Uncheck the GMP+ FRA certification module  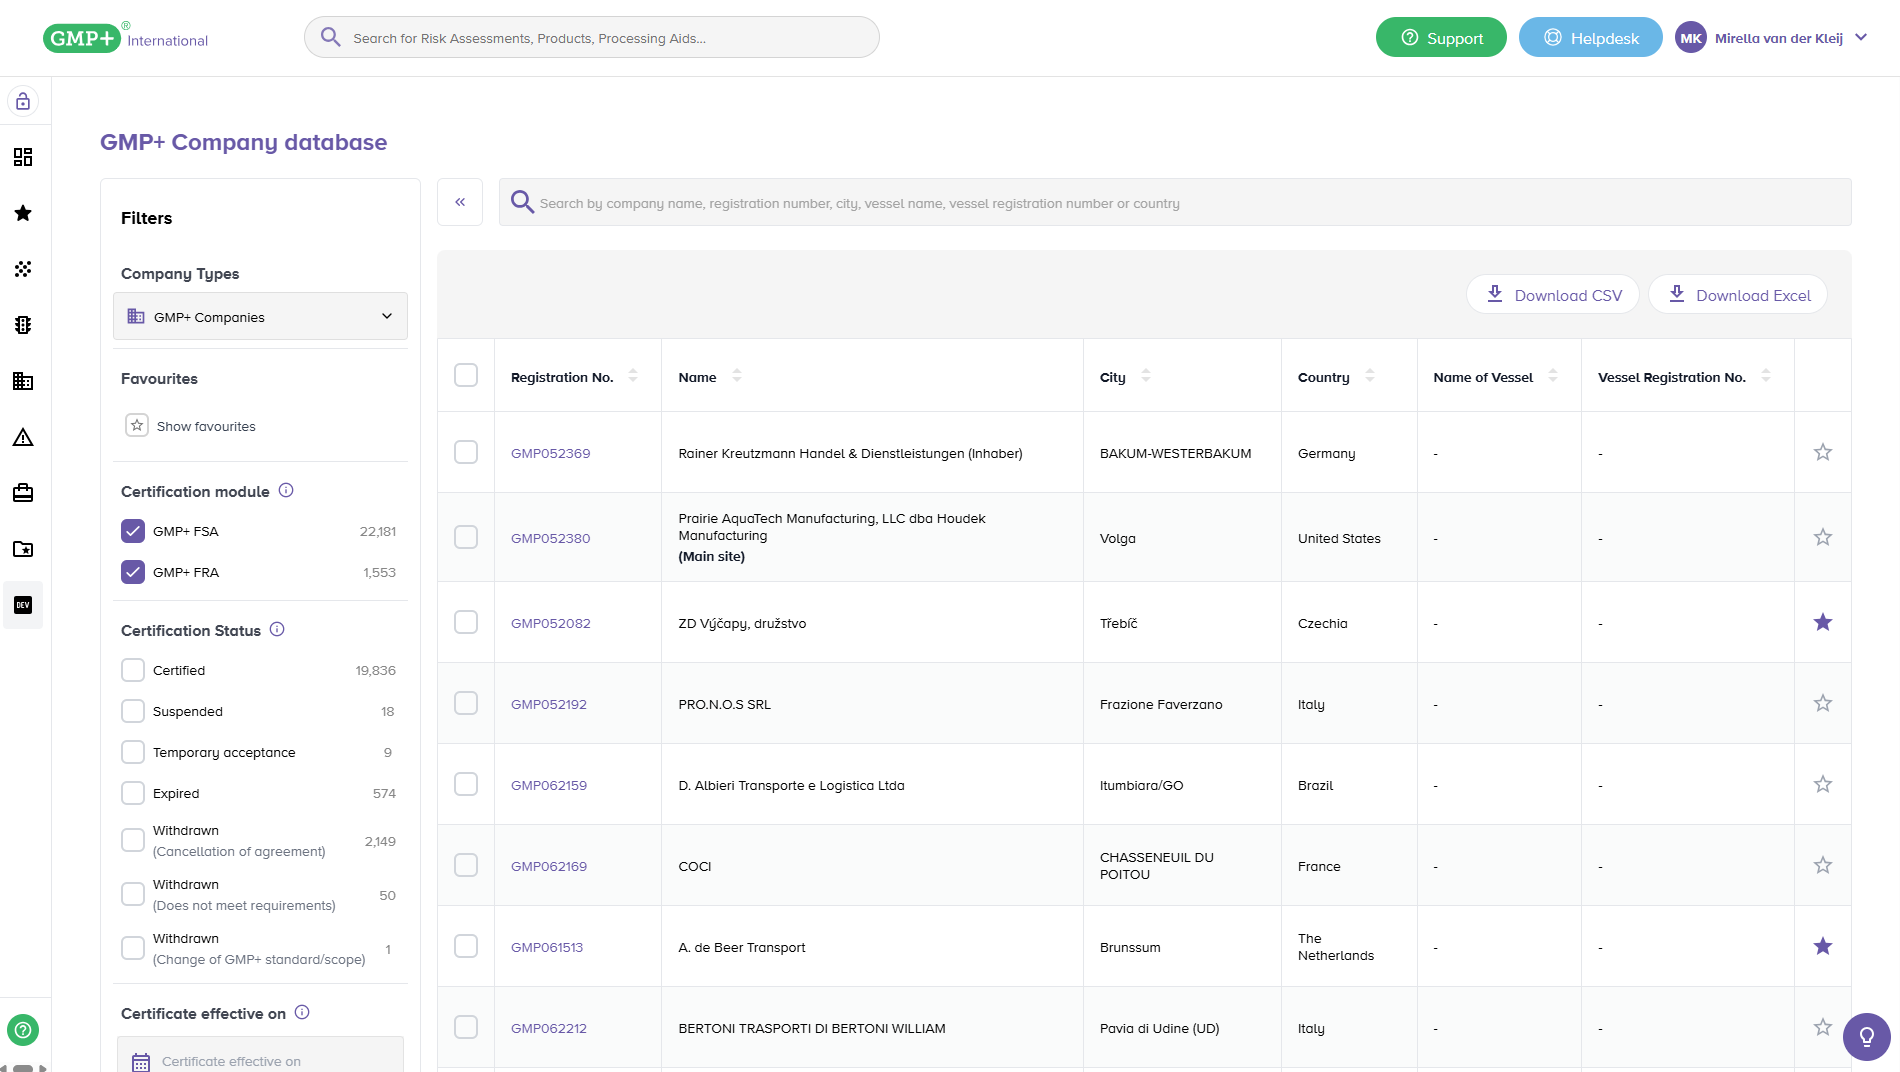point(133,572)
